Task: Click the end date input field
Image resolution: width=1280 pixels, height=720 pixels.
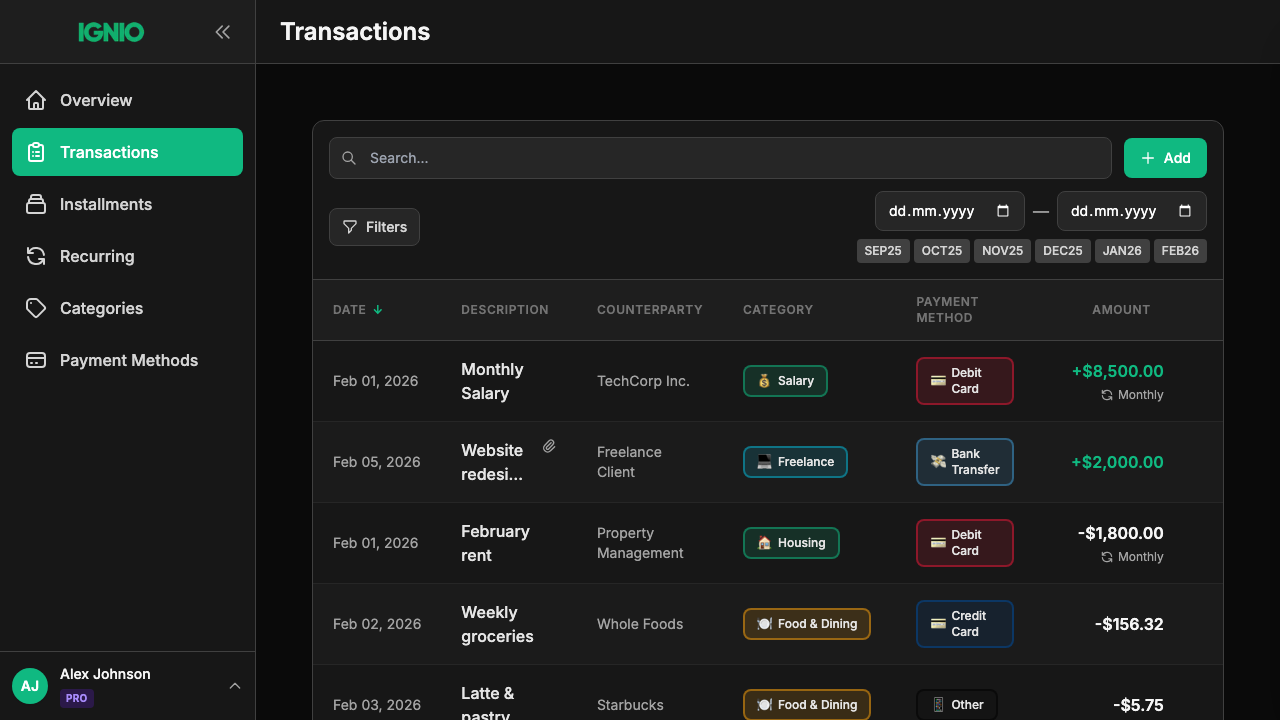Action: click(x=1132, y=211)
